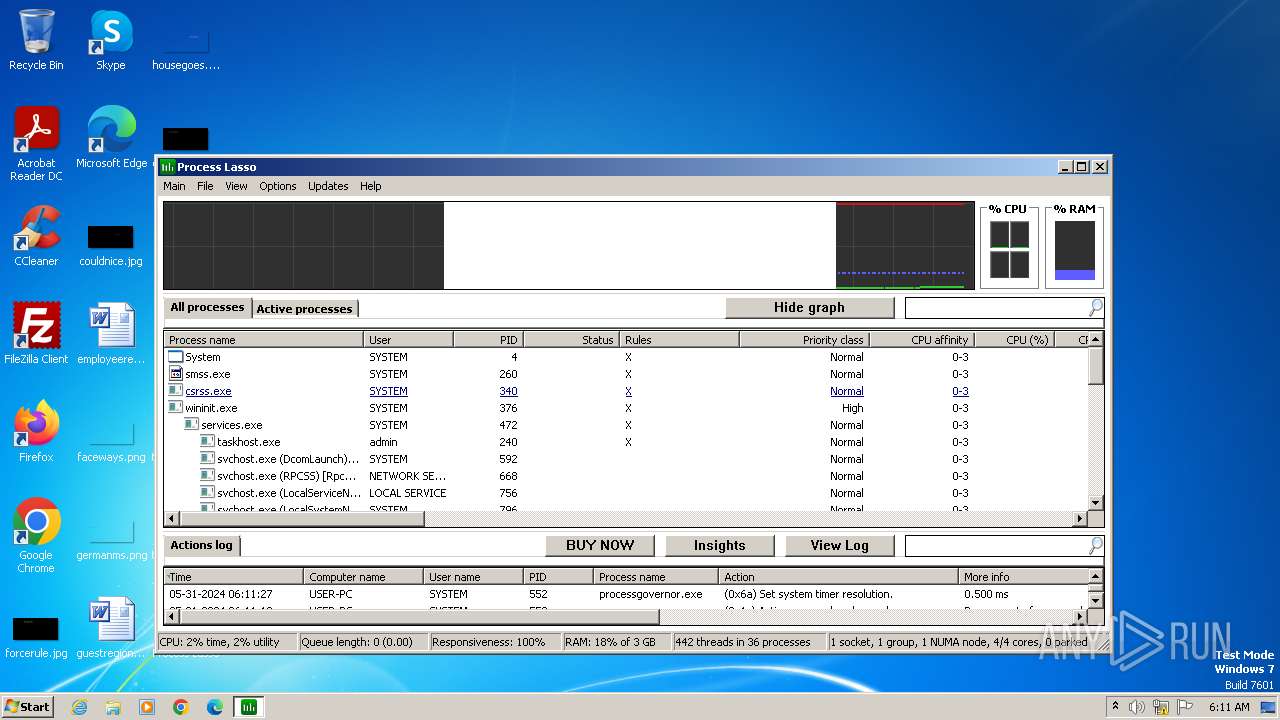Open FileZilla Client shortcut
Screen dimensions: 1280x720
pos(36,333)
